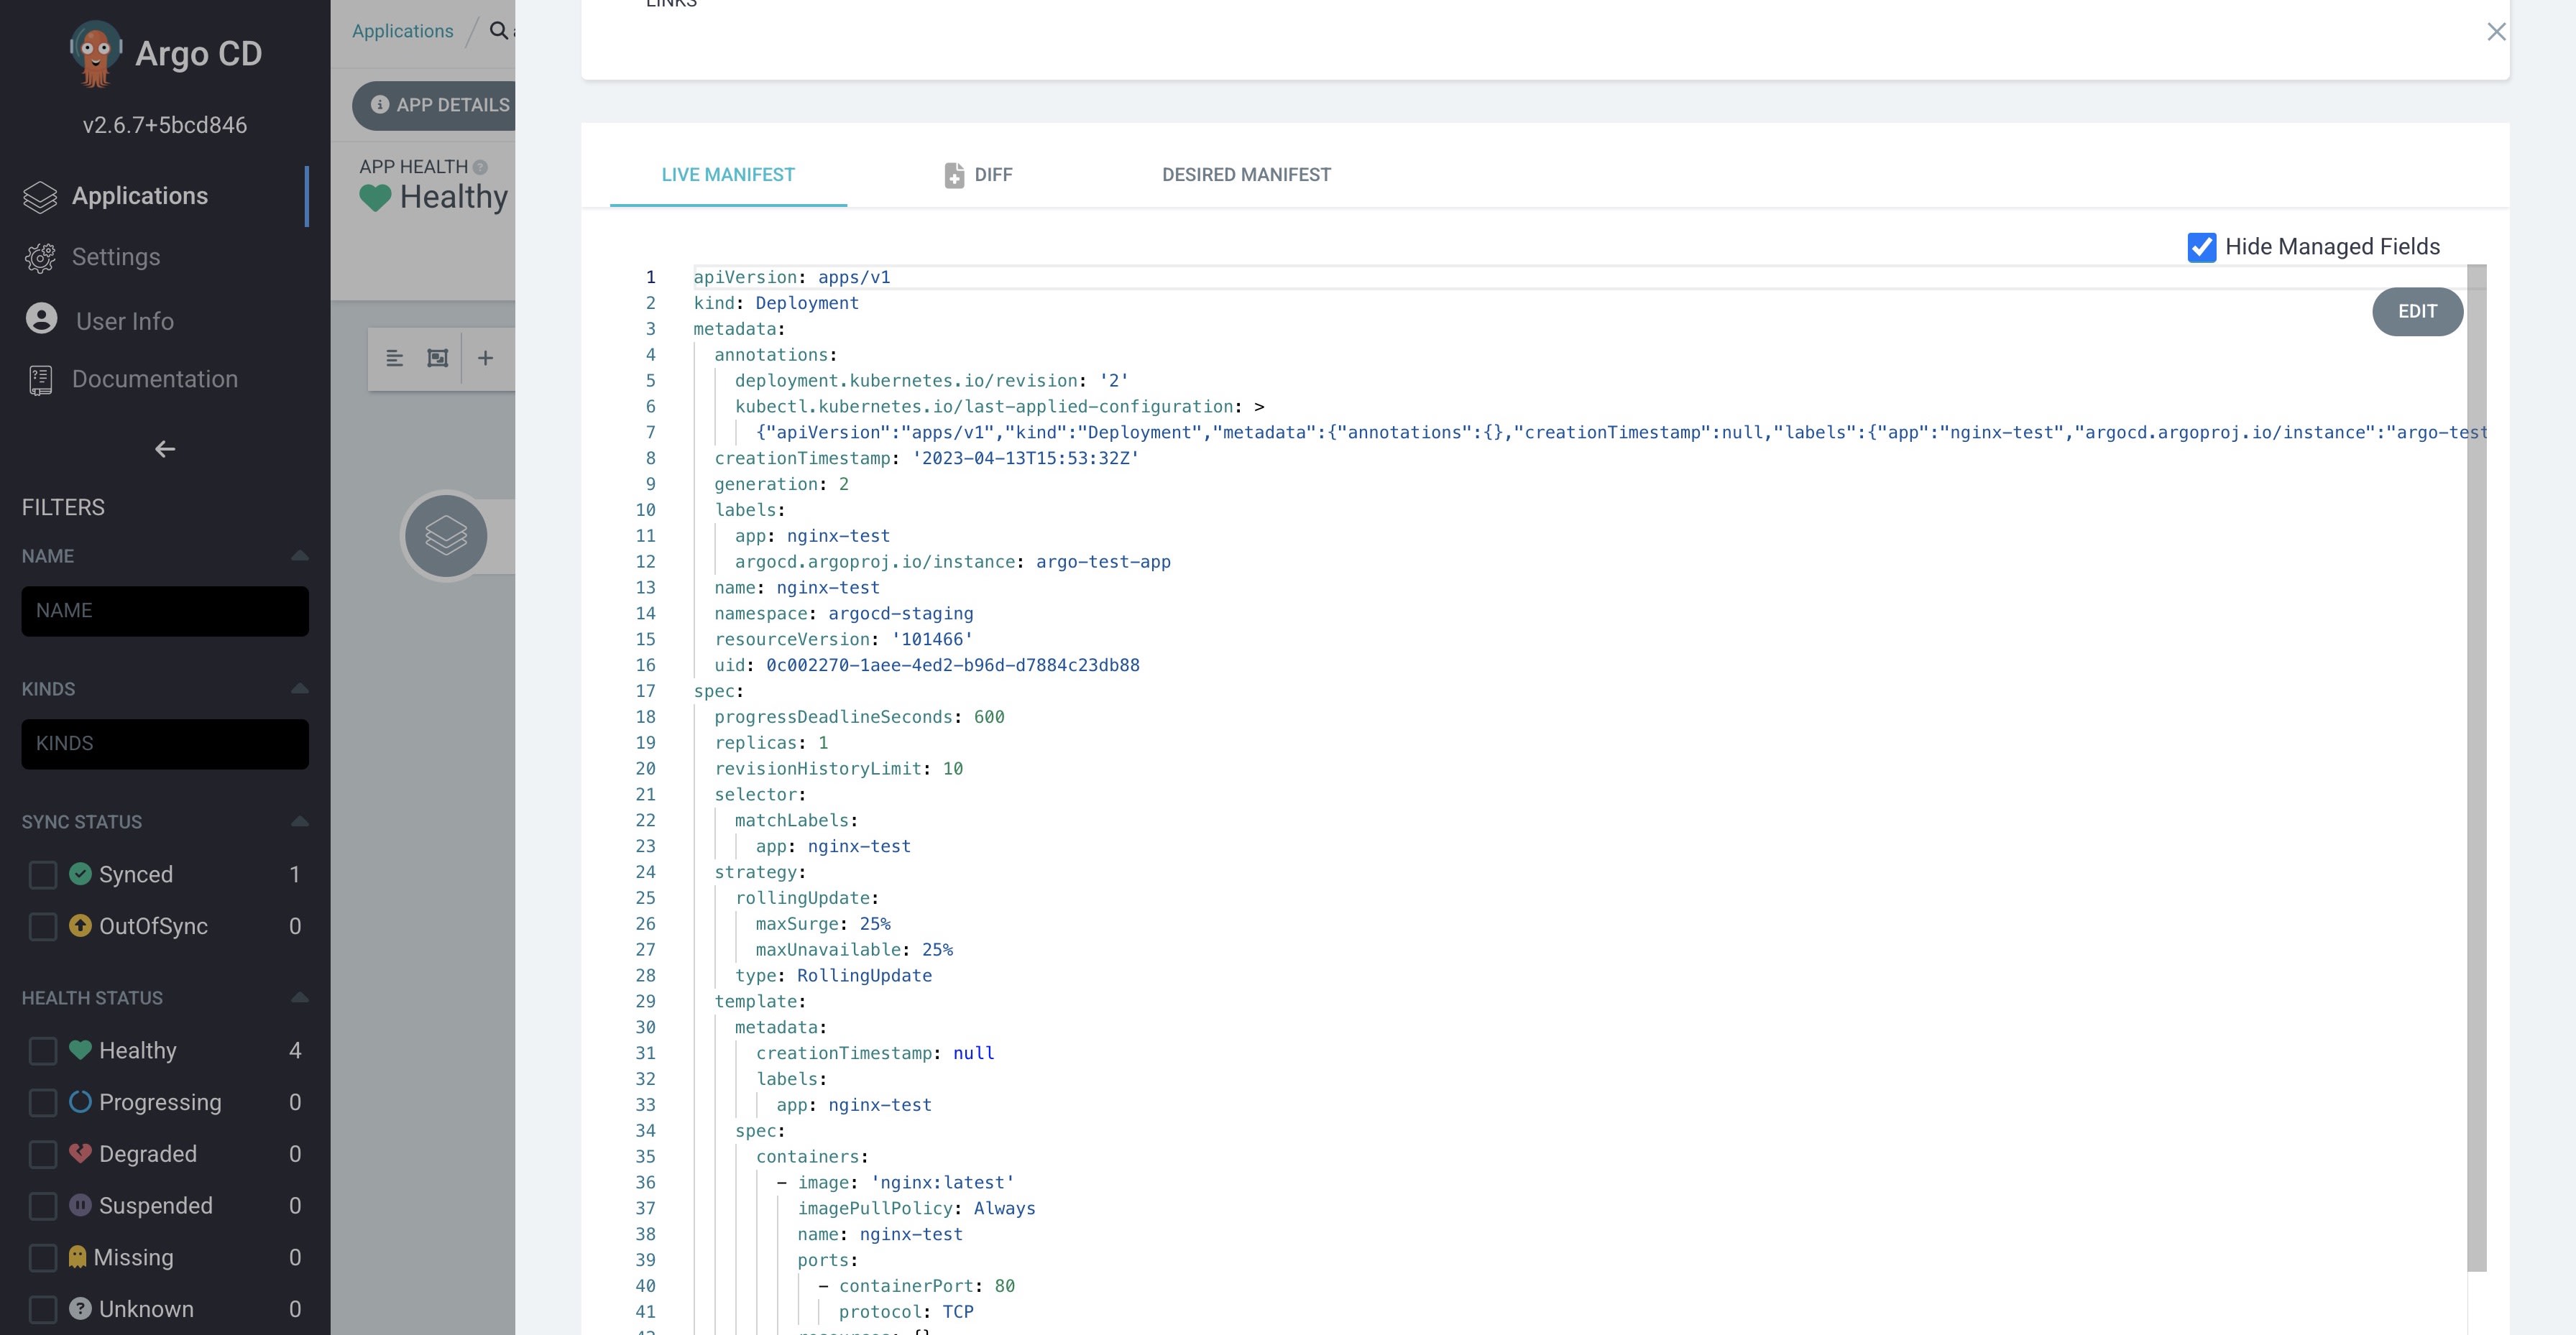Image resolution: width=2576 pixels, height=1335 pixels.
Task: Click 'namespace: argocd-staging' manifest line
Action: point(843,614)
